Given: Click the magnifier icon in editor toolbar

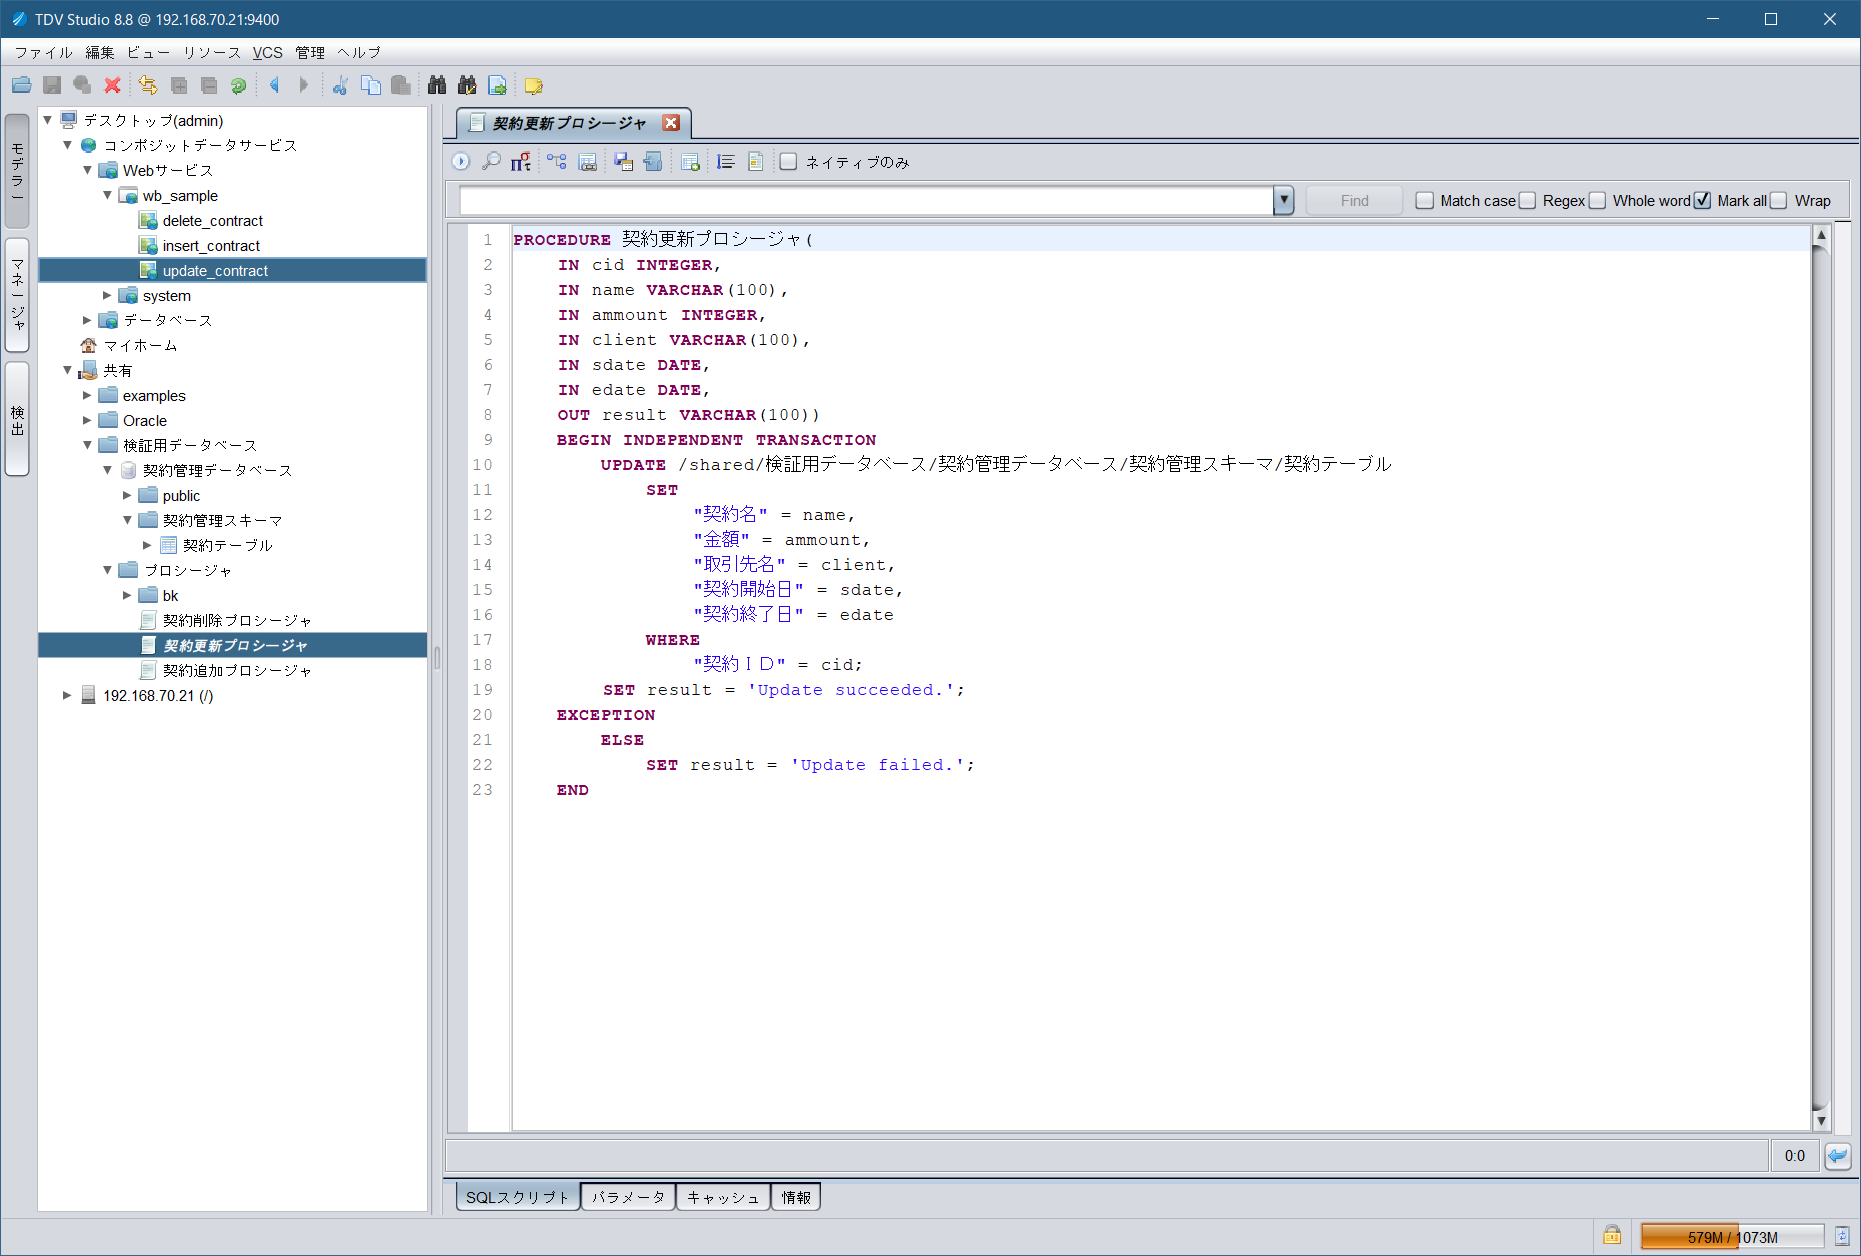Looking at the screenshot, I should coord(491,162).
